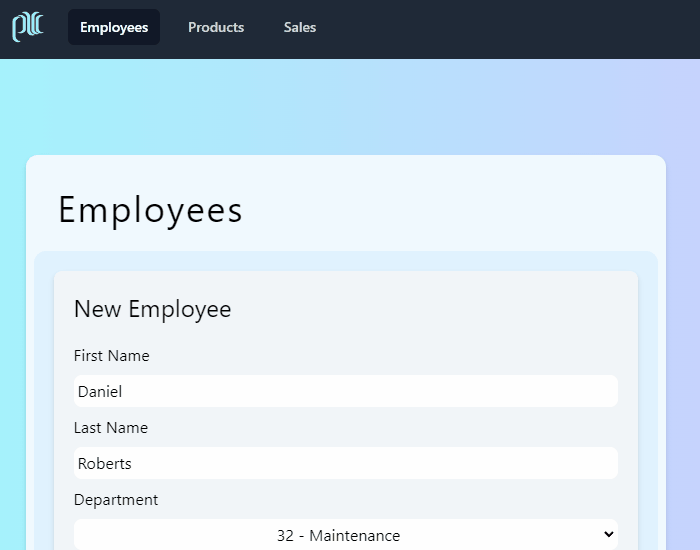Switch to the Sales section
This screenshot has width=700, height=550.
pyautogui.click(x=300, y=27)
